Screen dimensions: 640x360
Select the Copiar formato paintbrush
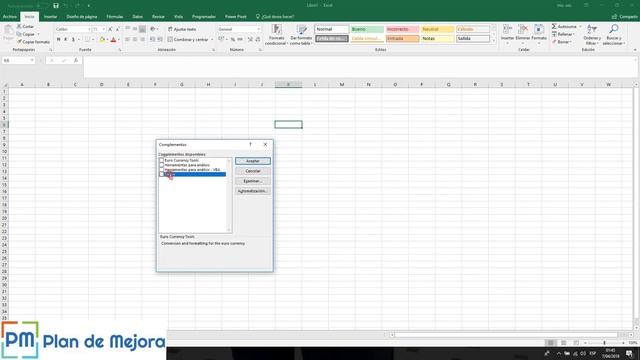(19, 42)
